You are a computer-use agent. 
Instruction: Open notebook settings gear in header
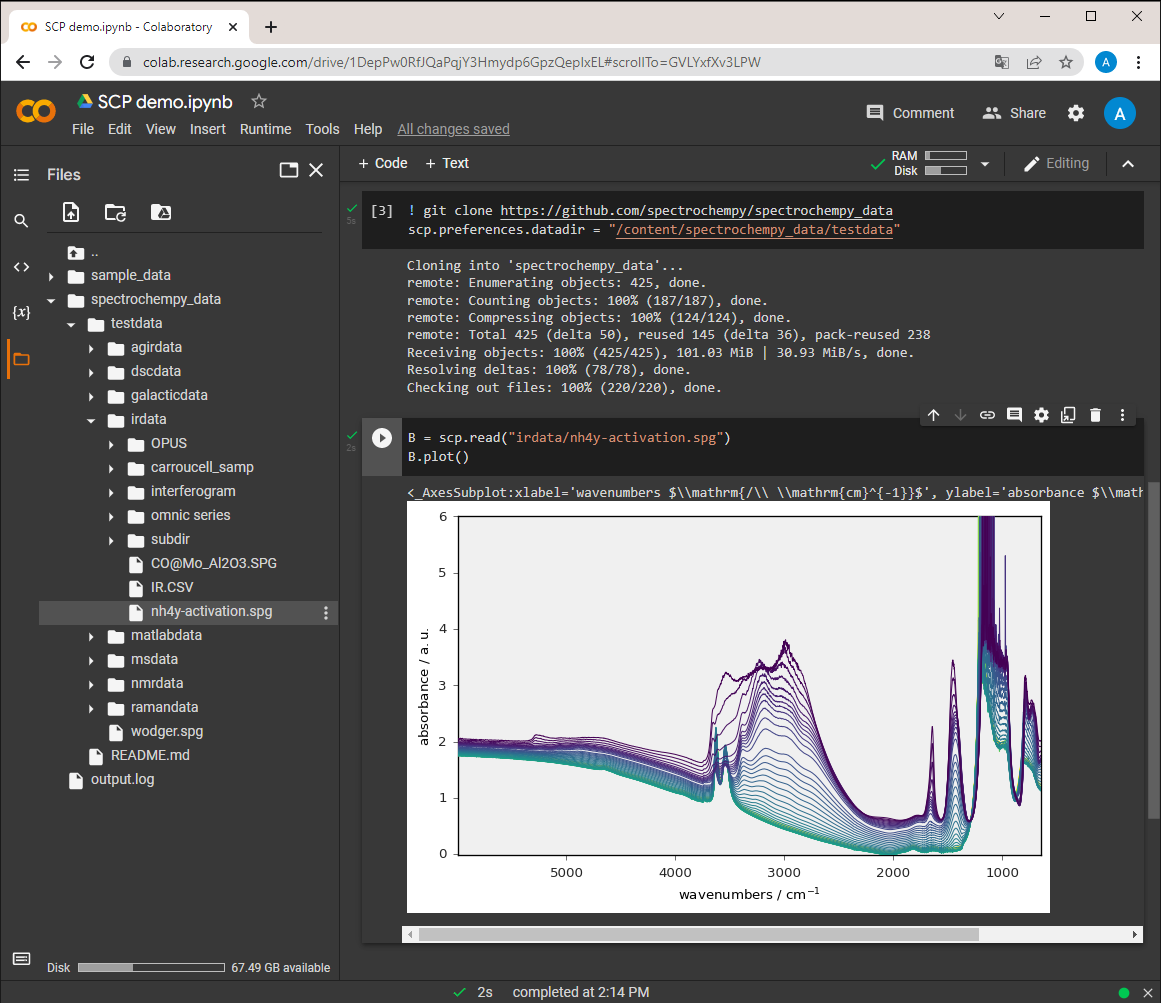tap(1076, 113)
